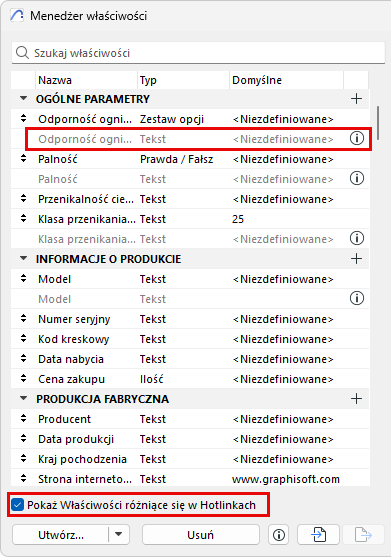Select the Numer seryjny property row

point(190,319)
